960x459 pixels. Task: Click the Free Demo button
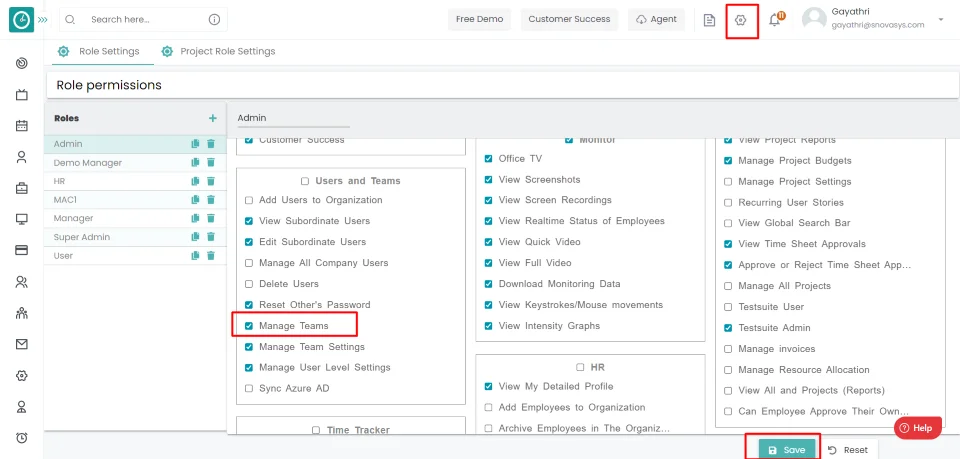pos(479,19)
